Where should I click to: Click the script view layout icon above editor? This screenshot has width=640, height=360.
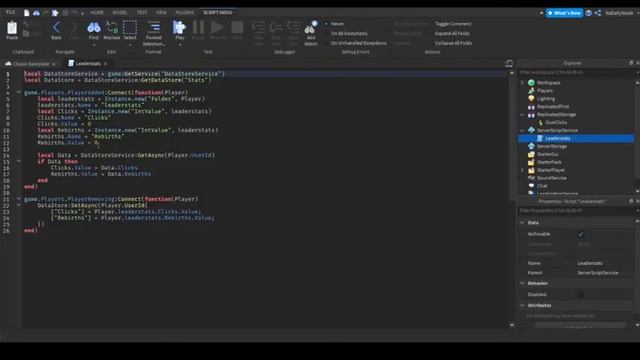pyautogui.click(x=509, y=63)
